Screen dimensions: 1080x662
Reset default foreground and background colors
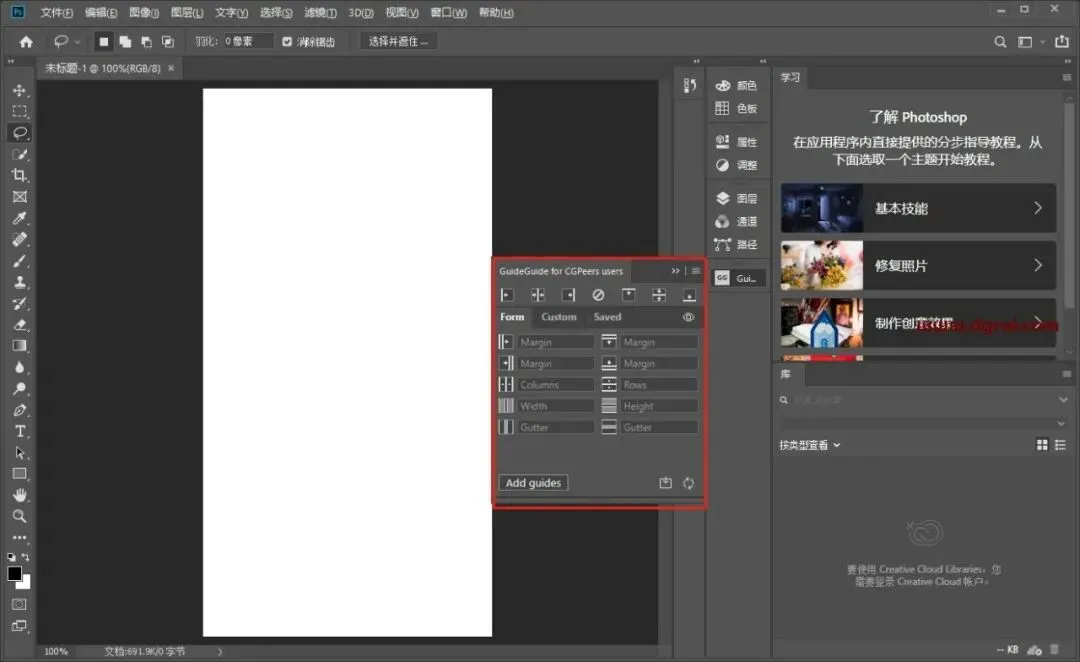12,557
